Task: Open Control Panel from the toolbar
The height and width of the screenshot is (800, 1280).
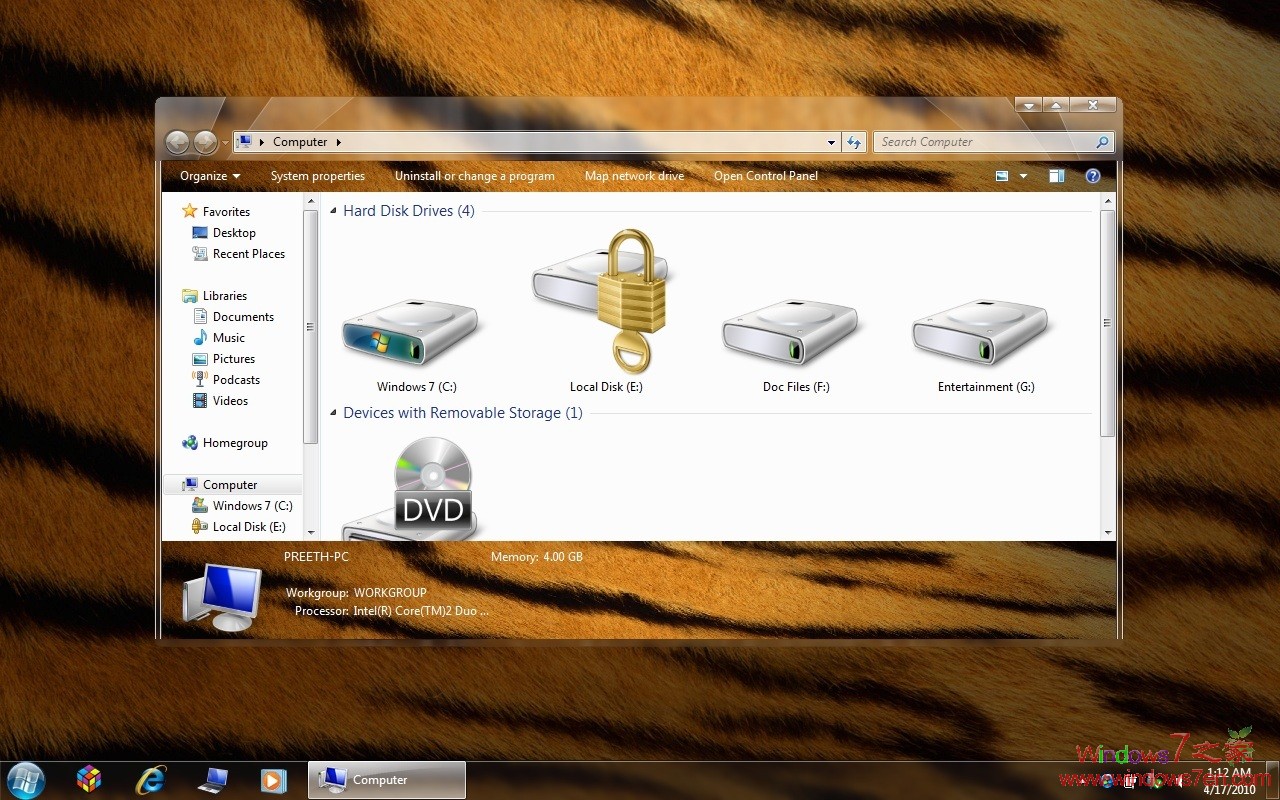Action: (x=766, y=176)
